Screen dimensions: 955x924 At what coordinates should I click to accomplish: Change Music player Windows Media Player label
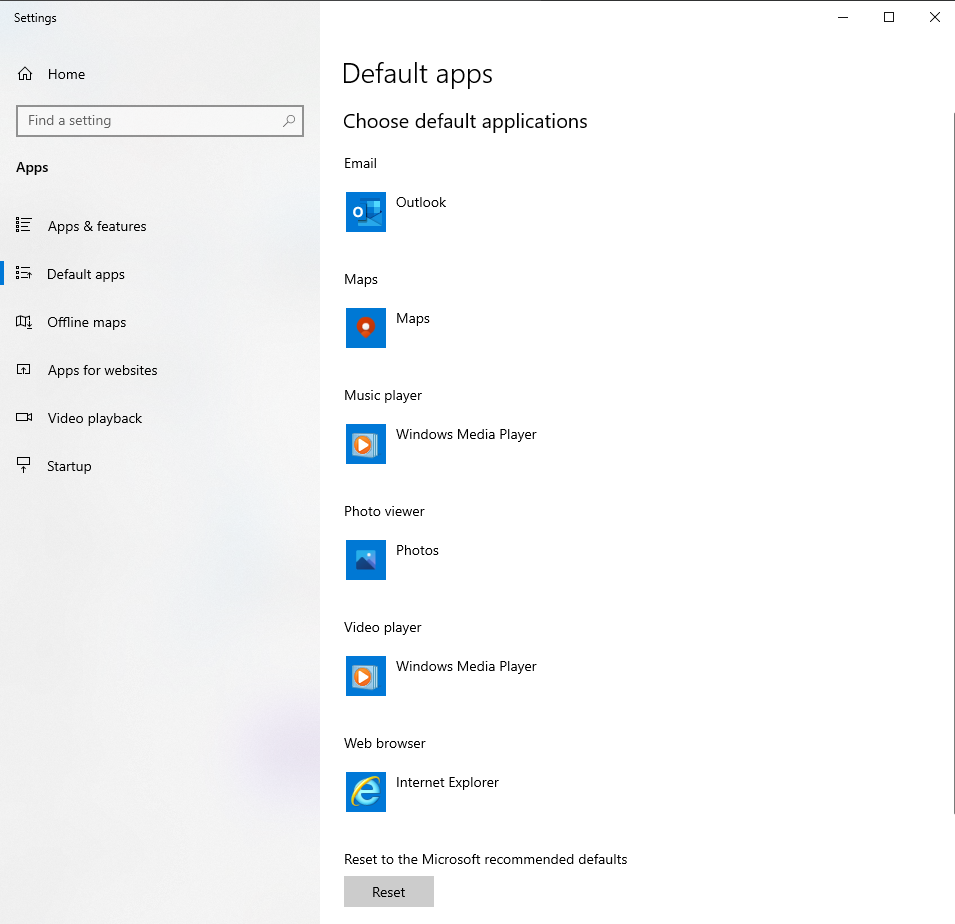pos(466,434)
